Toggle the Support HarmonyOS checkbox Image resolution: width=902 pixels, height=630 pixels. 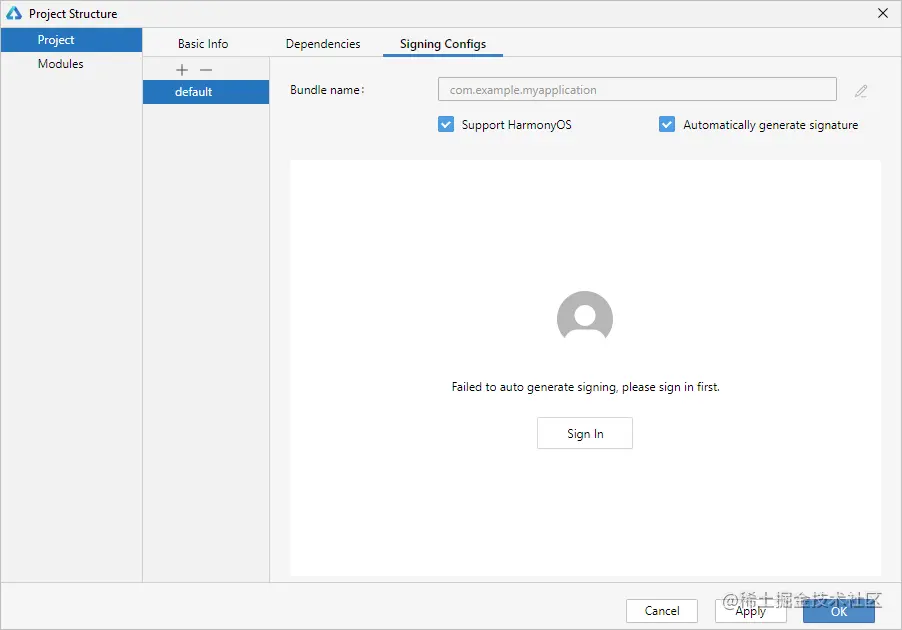[x=446, y=124]
